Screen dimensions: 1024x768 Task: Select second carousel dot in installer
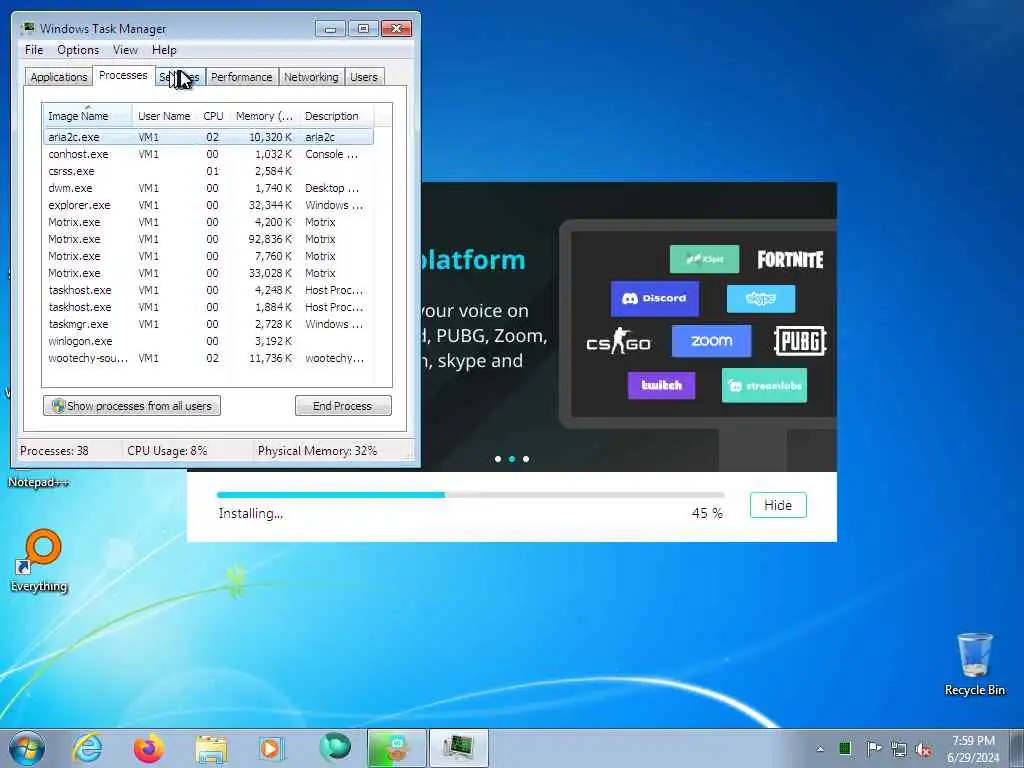coord(512,459)
